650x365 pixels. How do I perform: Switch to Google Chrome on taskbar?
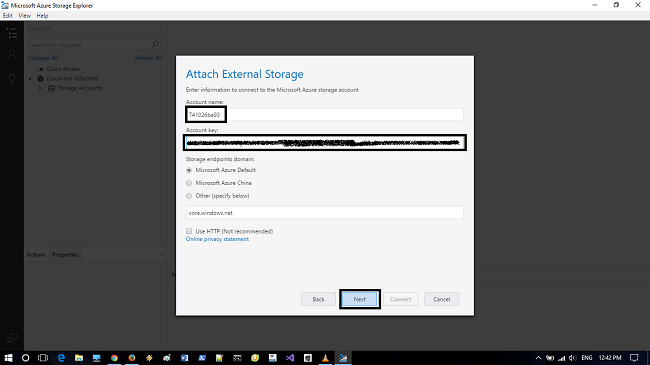tap(114, 358)
